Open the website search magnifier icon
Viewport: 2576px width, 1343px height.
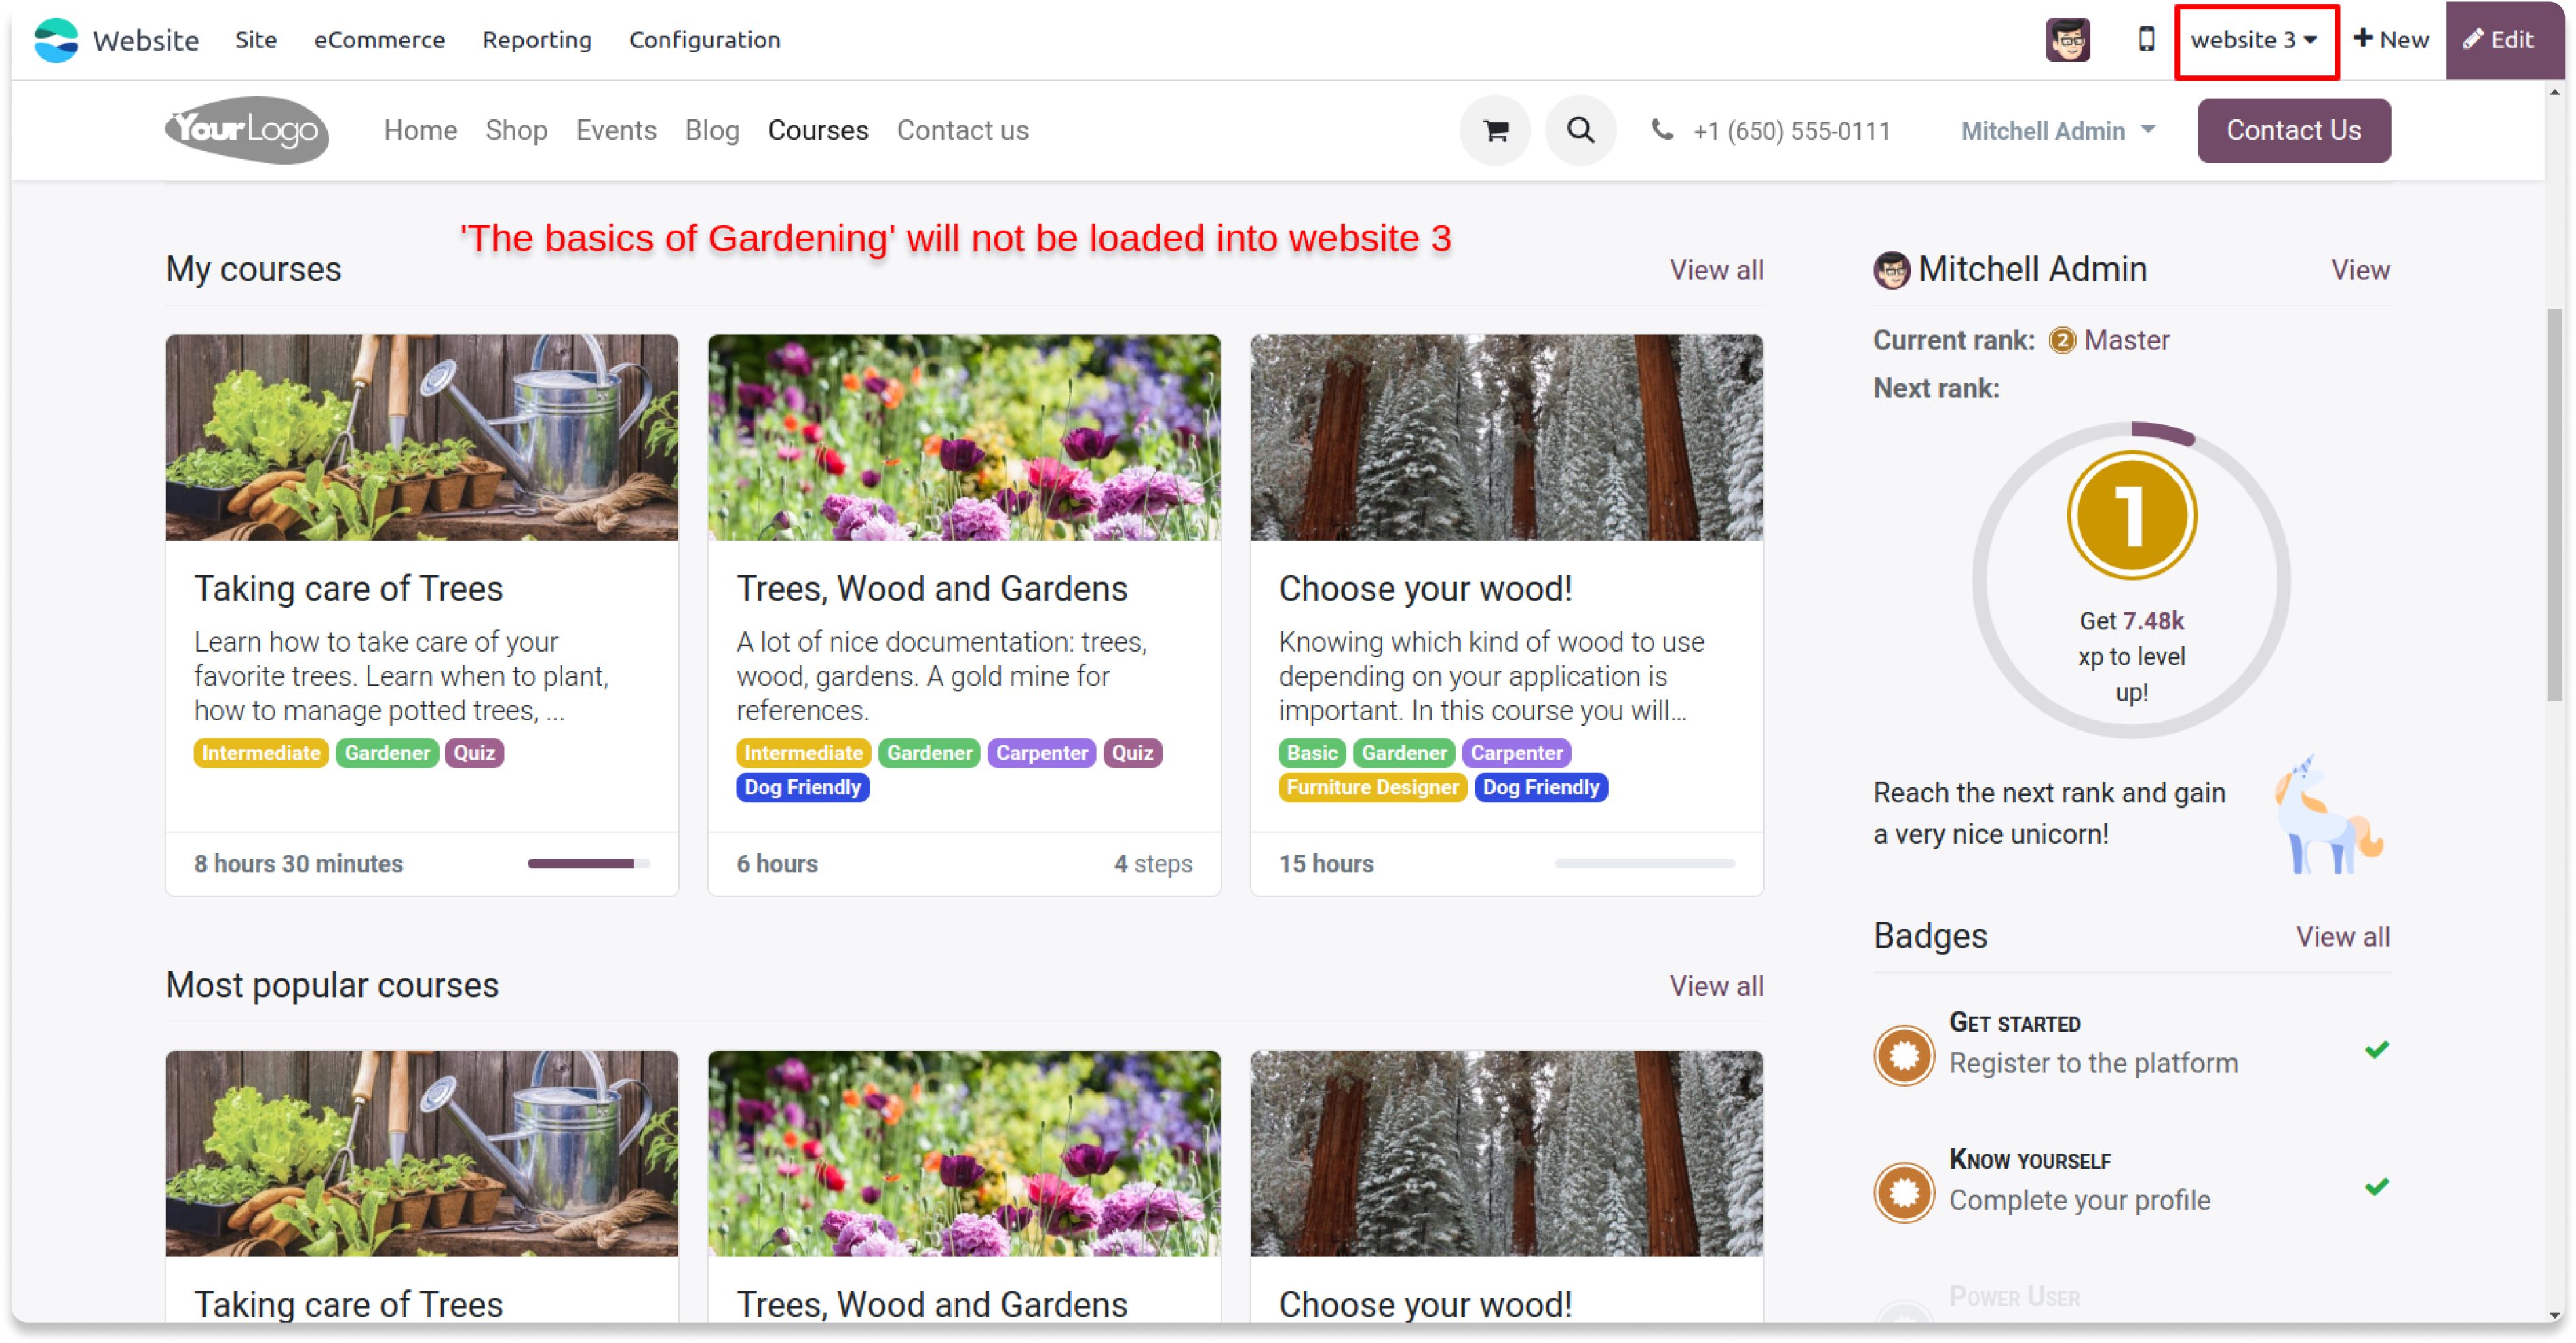1580,131
